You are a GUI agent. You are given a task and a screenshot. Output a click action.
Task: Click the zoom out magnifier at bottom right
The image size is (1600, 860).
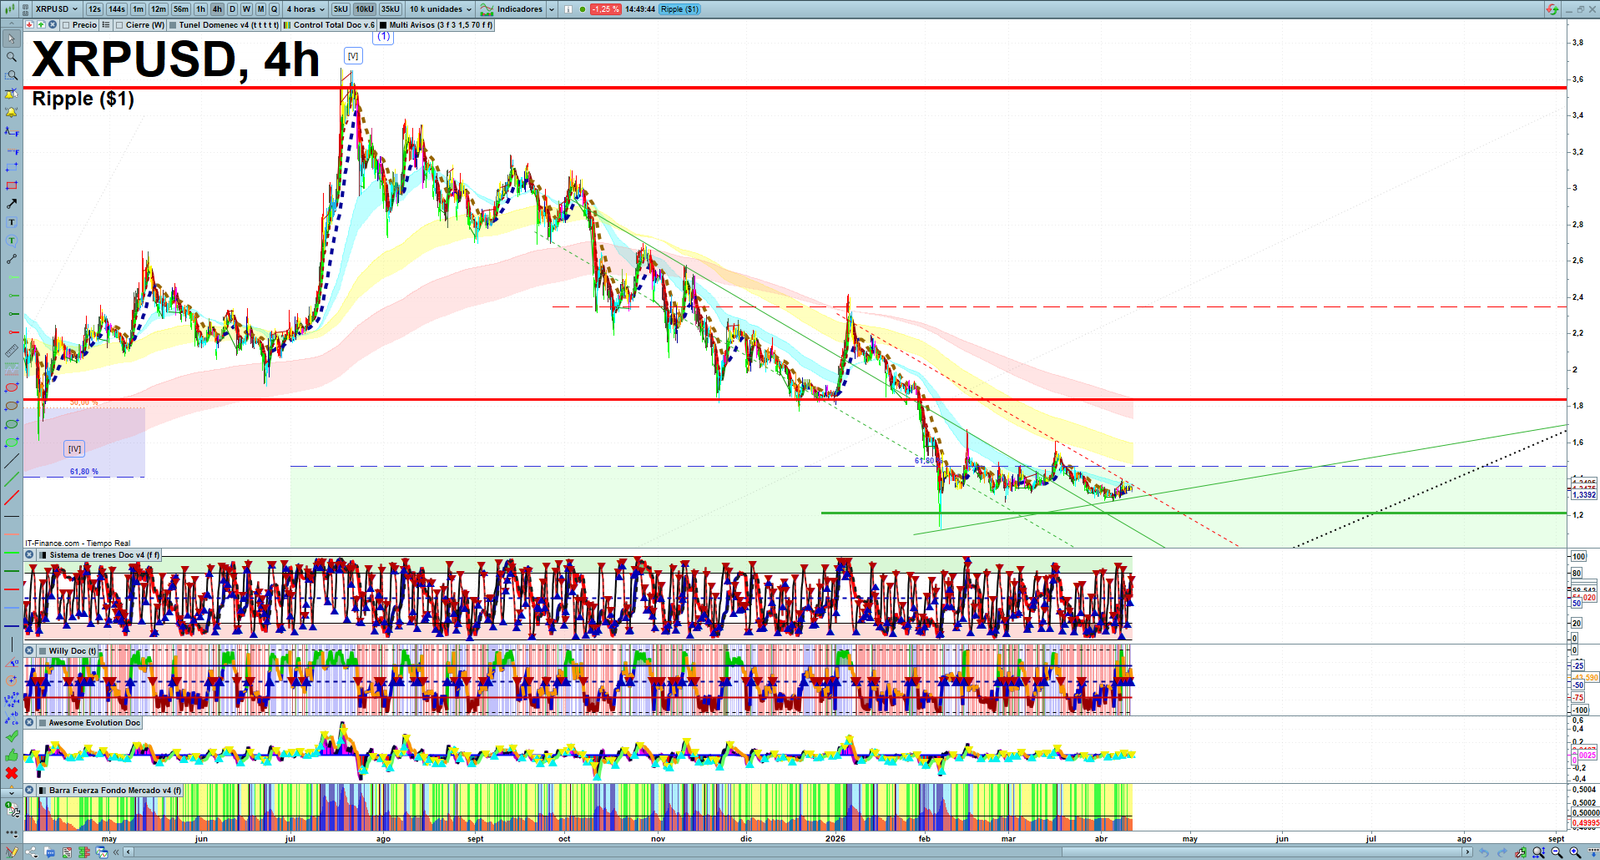point(1557,852)
